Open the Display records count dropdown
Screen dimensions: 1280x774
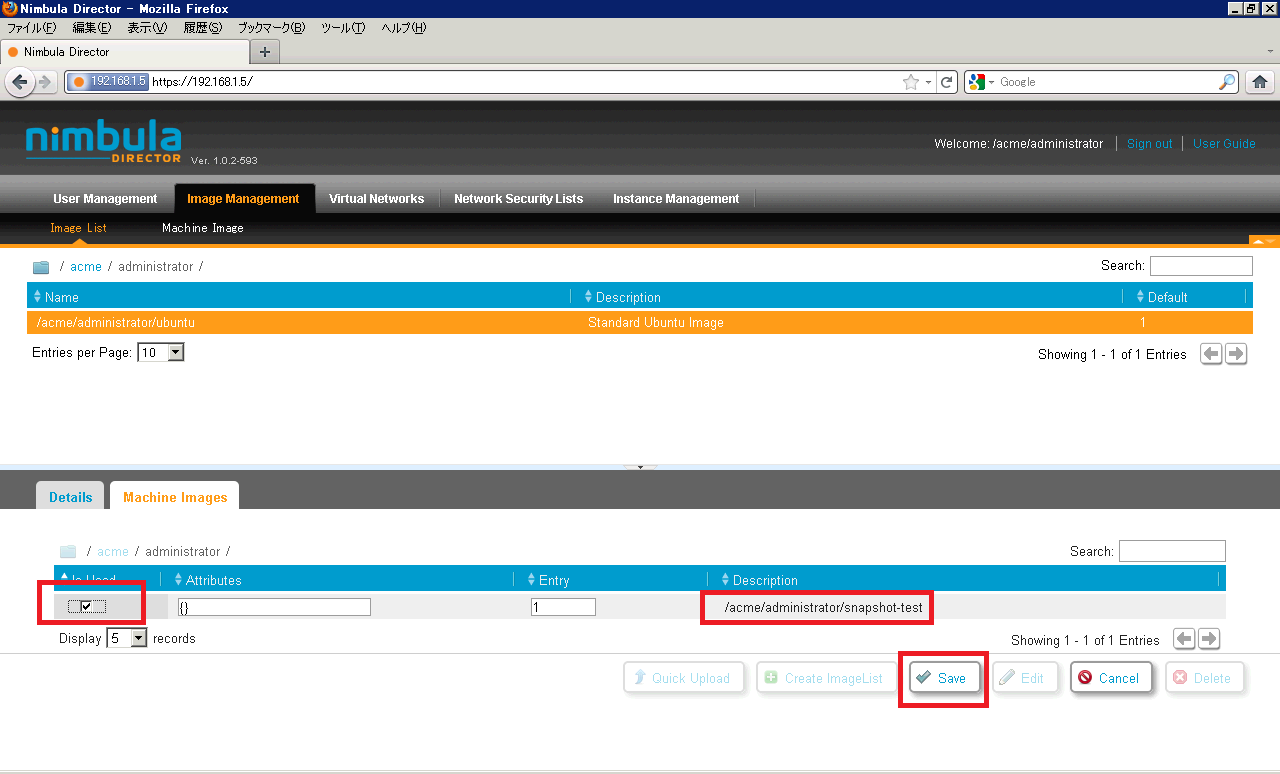(127, 638)
